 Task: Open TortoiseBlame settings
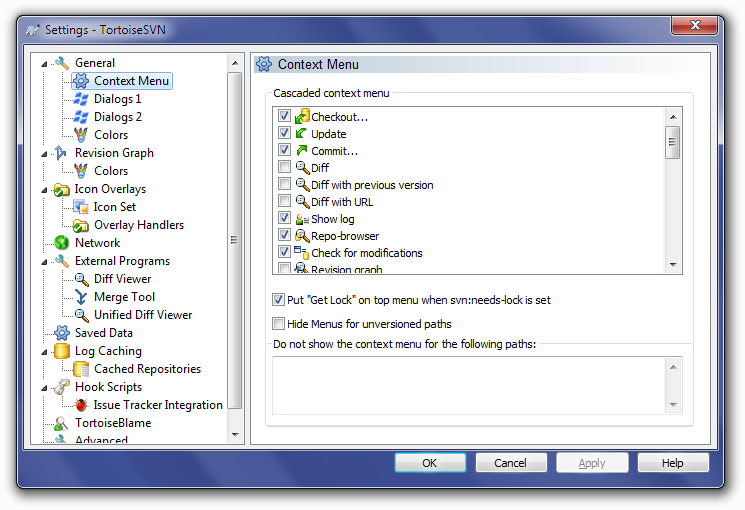pyautogui.click(x=113, y=423)
